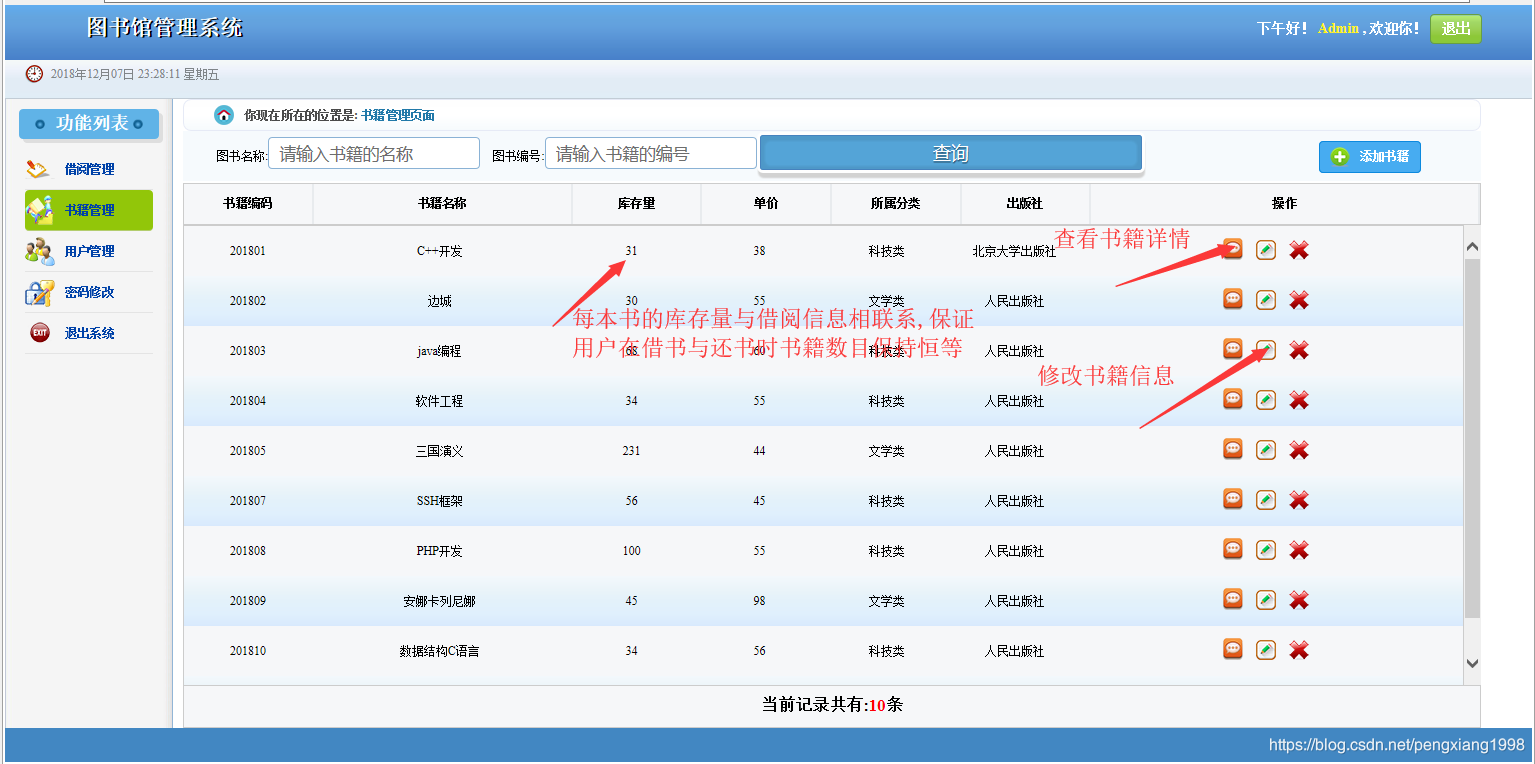Edit the SSH框架 book

point(1266,500)
